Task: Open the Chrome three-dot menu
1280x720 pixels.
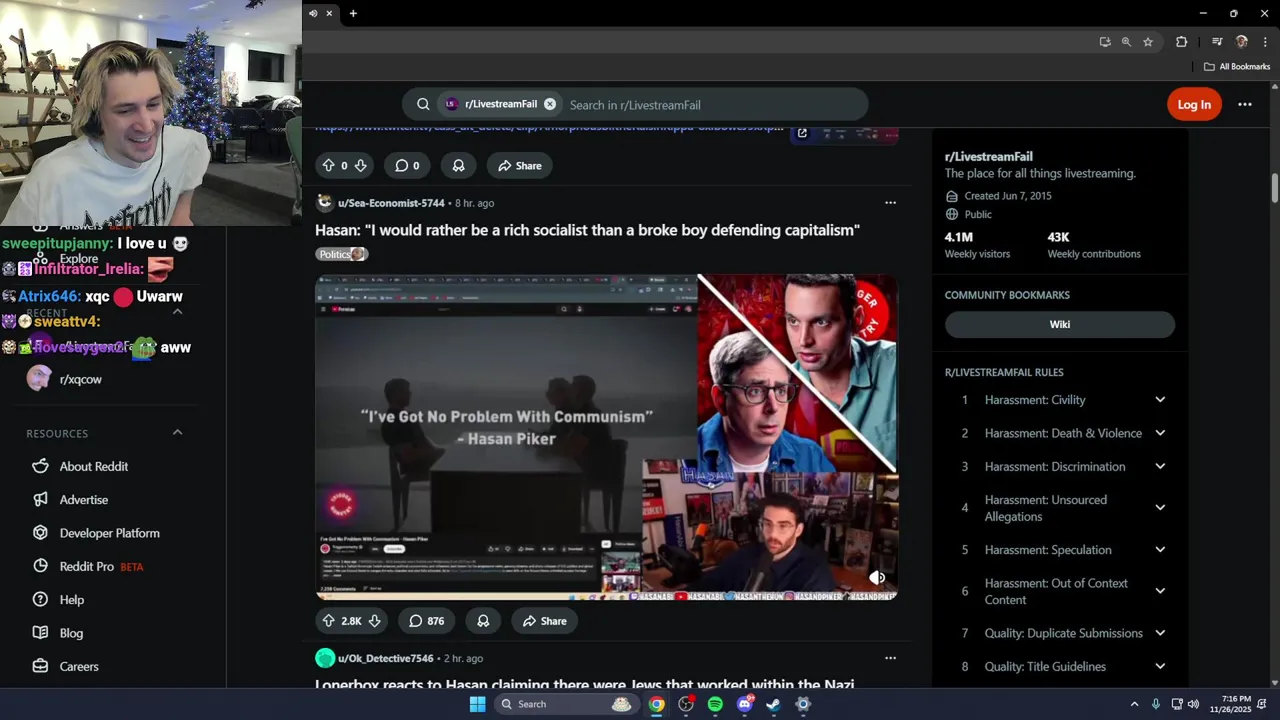Action: click(1266, 42)
